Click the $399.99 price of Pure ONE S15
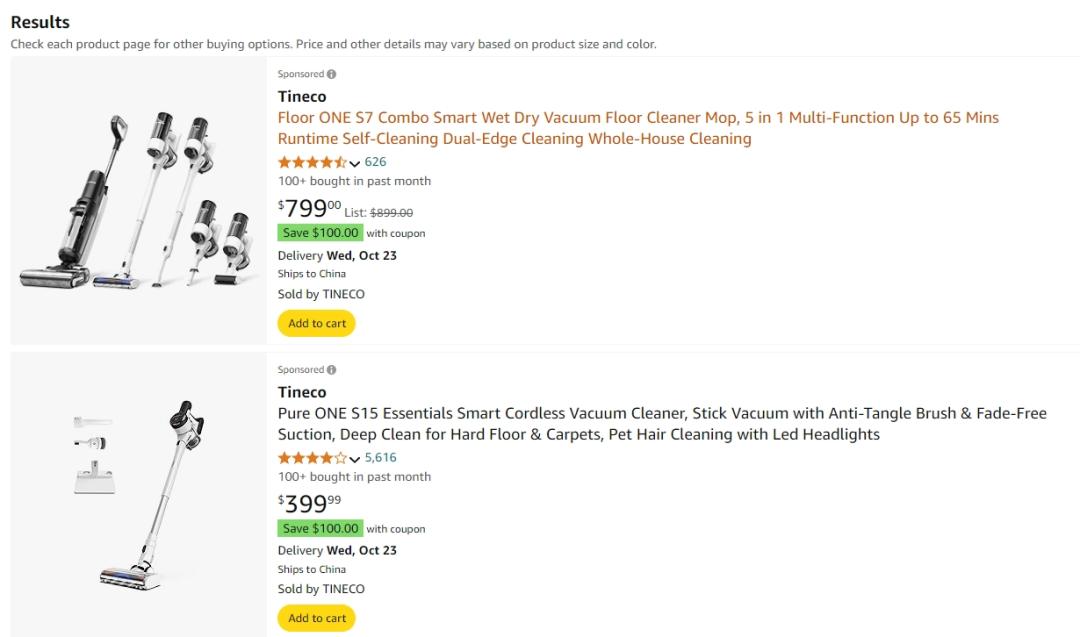The width and height of the screenshot is (1080, 637). (310, 503)
